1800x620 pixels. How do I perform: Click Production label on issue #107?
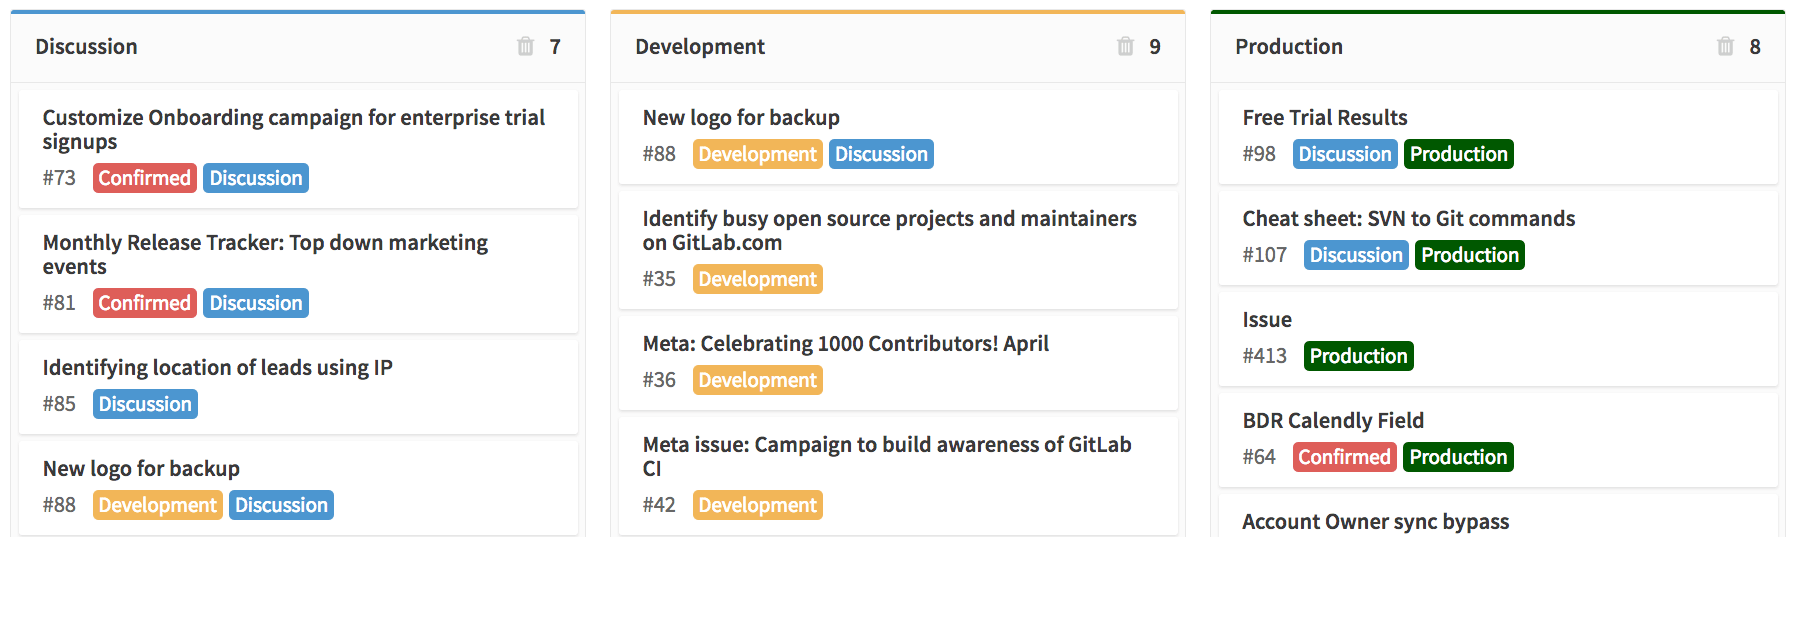click(1470, 255)
